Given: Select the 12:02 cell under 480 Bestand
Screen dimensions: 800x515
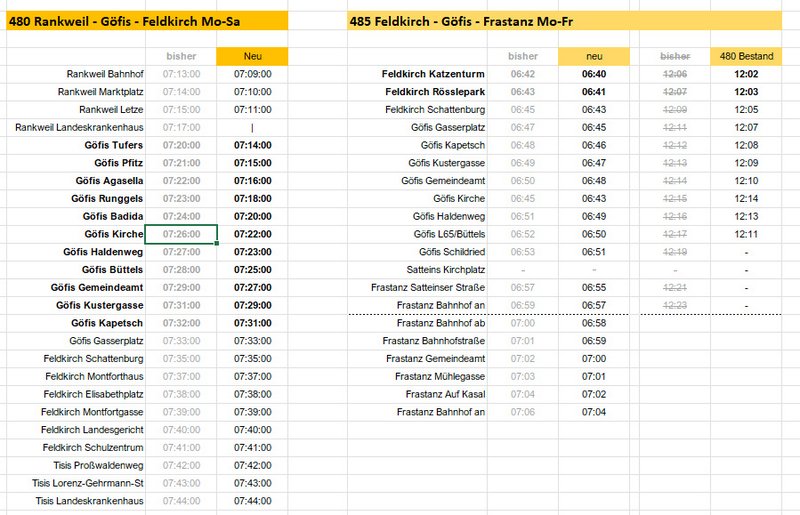Looking at the screenshot, I should [746, 74].
